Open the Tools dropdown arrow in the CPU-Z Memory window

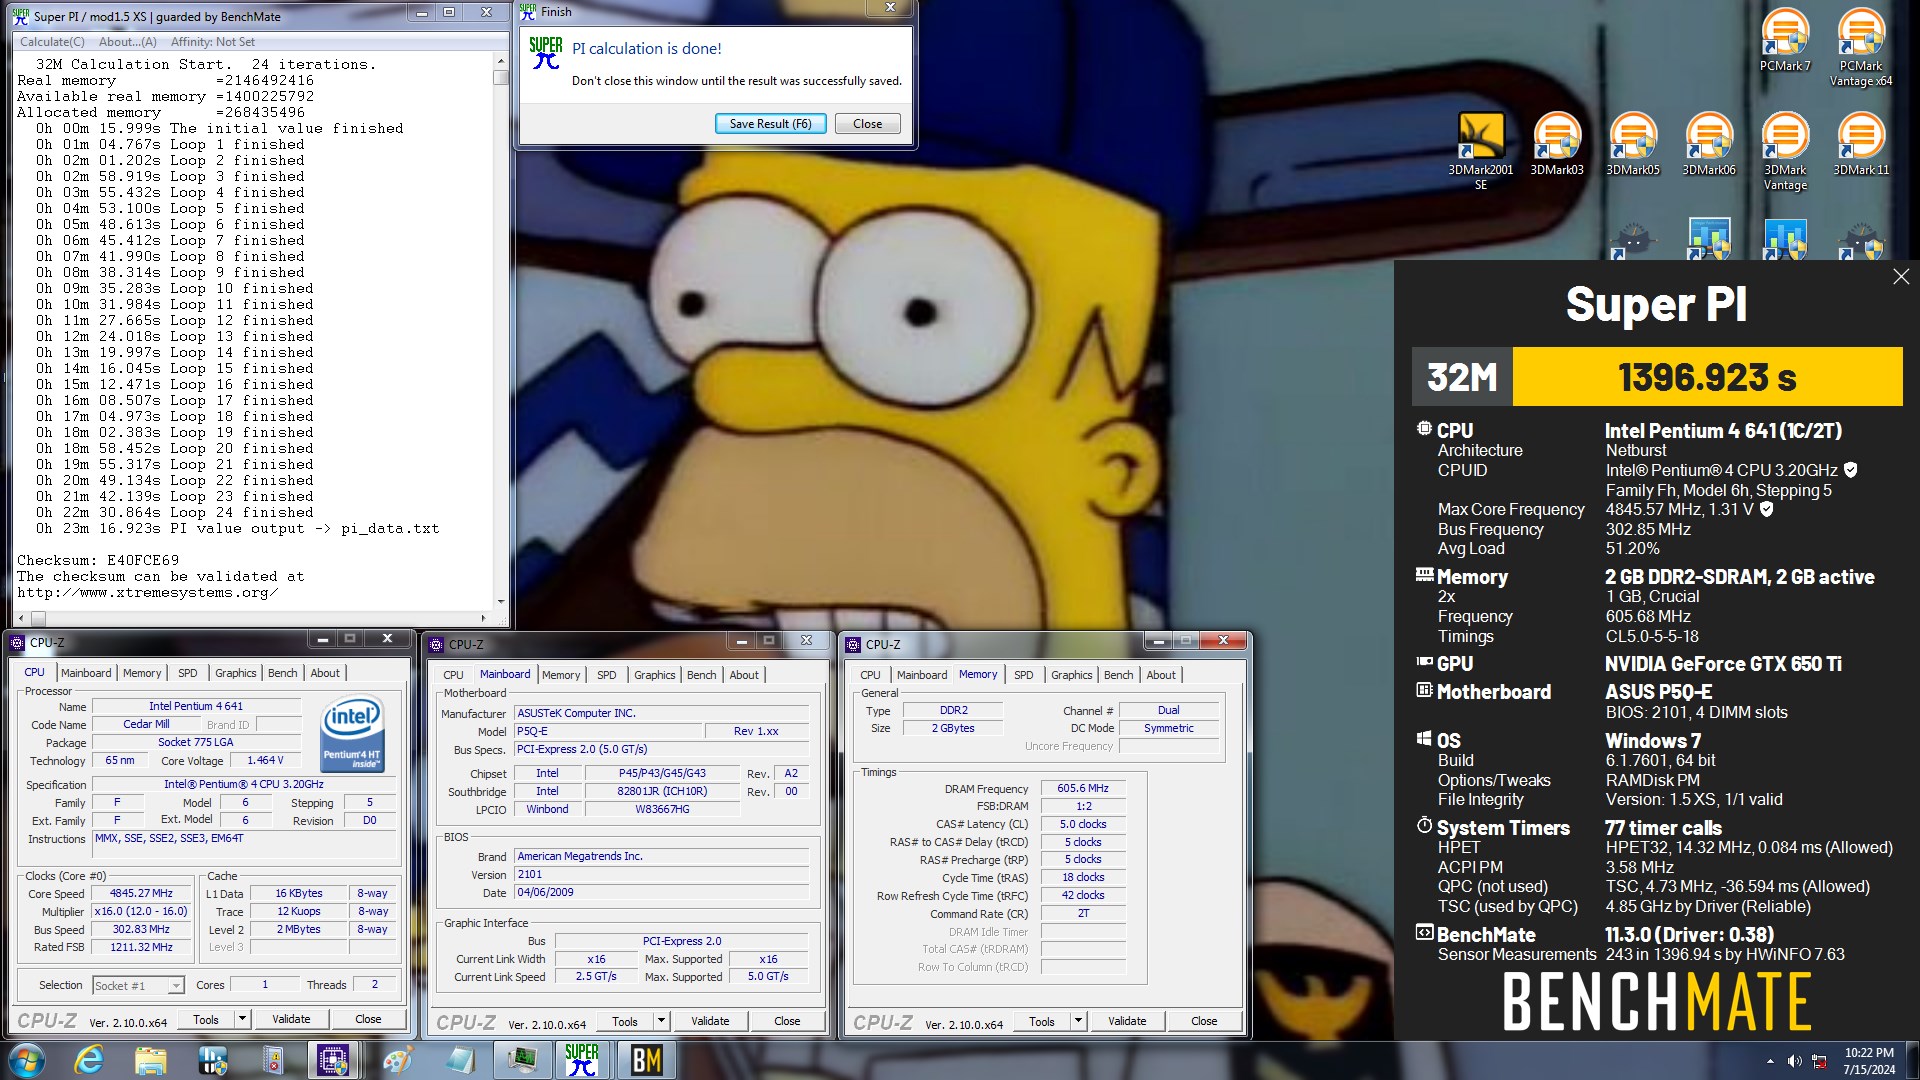click(x=1077, y=1021)
